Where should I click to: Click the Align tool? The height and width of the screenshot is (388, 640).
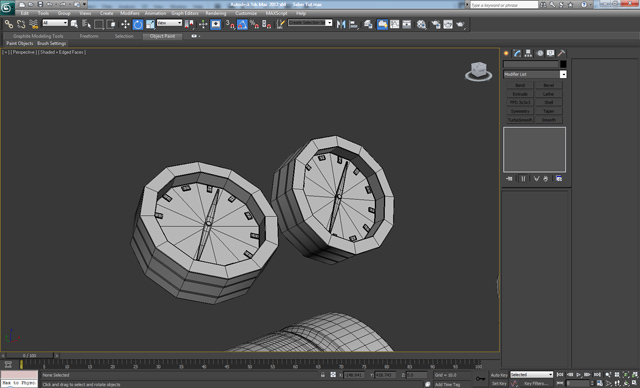click(x=353, y=24)
